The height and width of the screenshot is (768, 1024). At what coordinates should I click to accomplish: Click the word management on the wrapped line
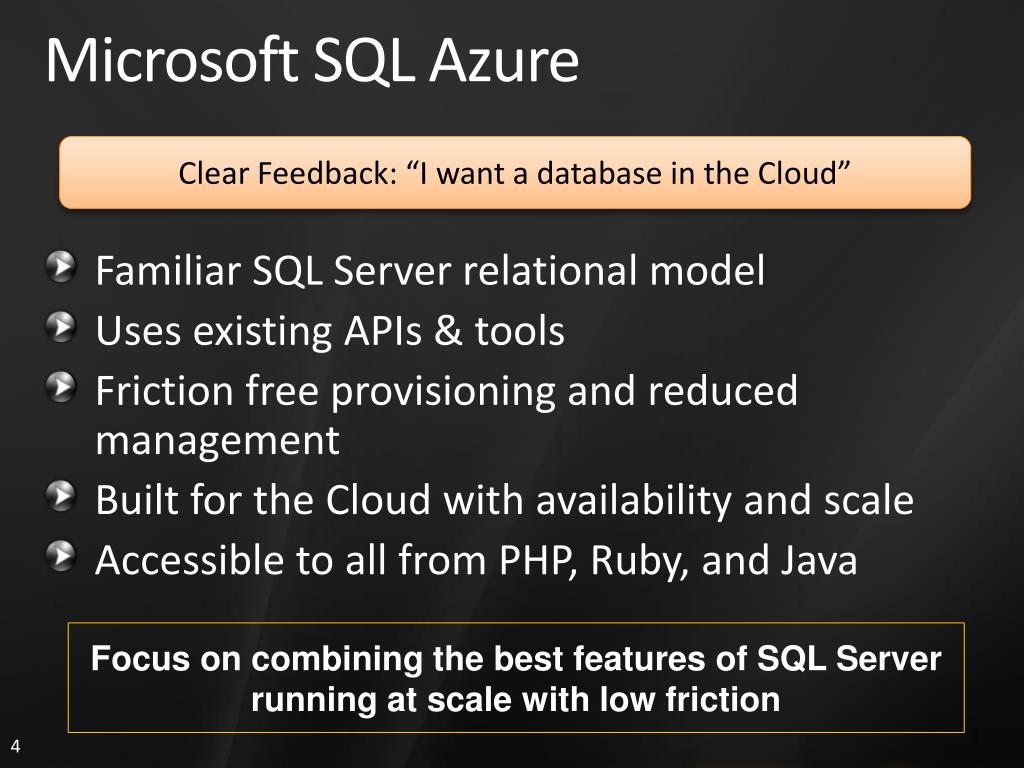pos(217,441)
